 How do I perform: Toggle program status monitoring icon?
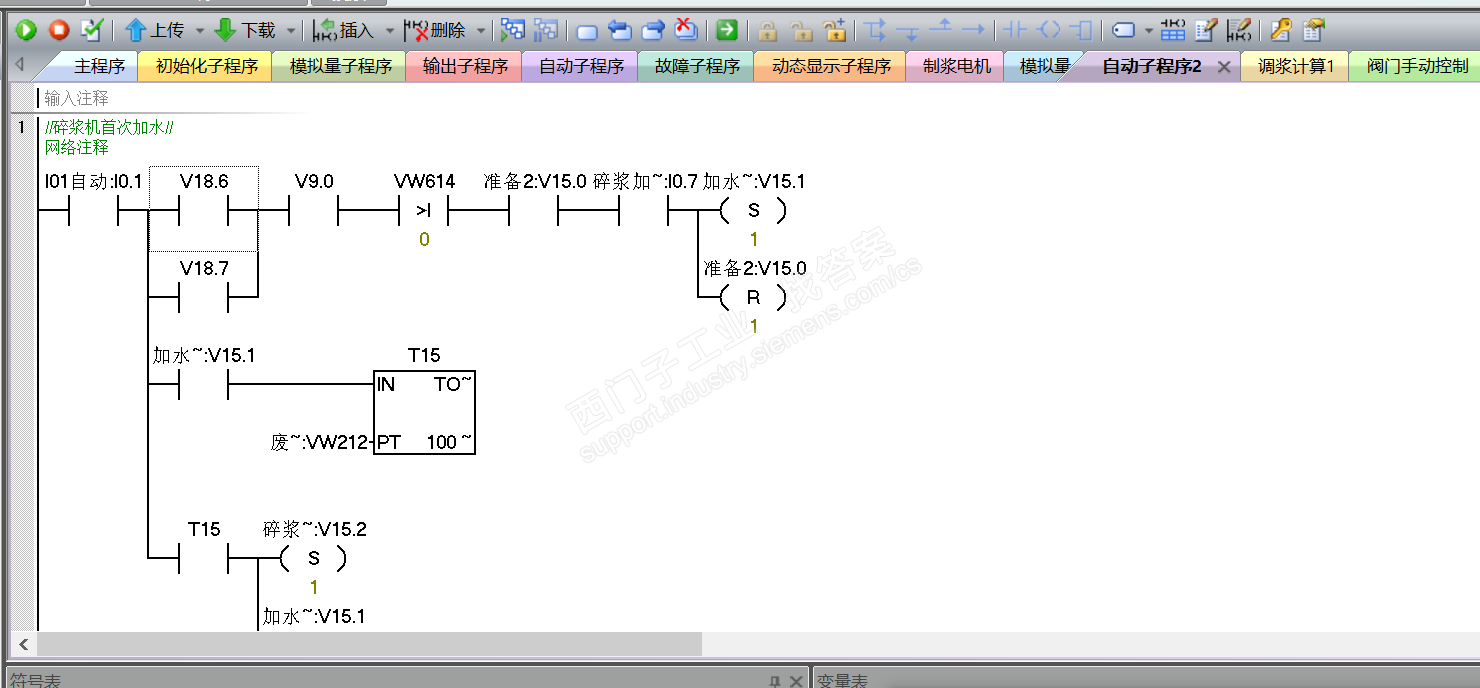coord(512,30)
